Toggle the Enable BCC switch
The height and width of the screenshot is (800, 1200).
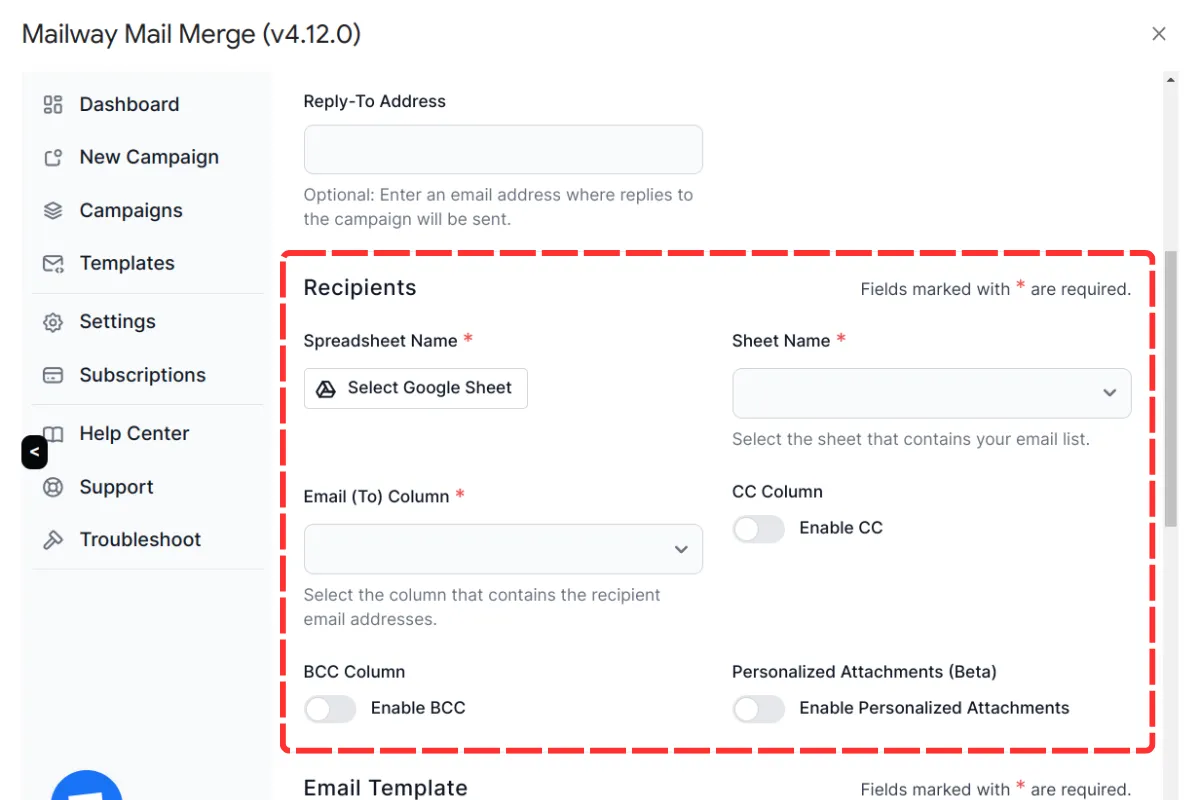(x=330, y=708)
